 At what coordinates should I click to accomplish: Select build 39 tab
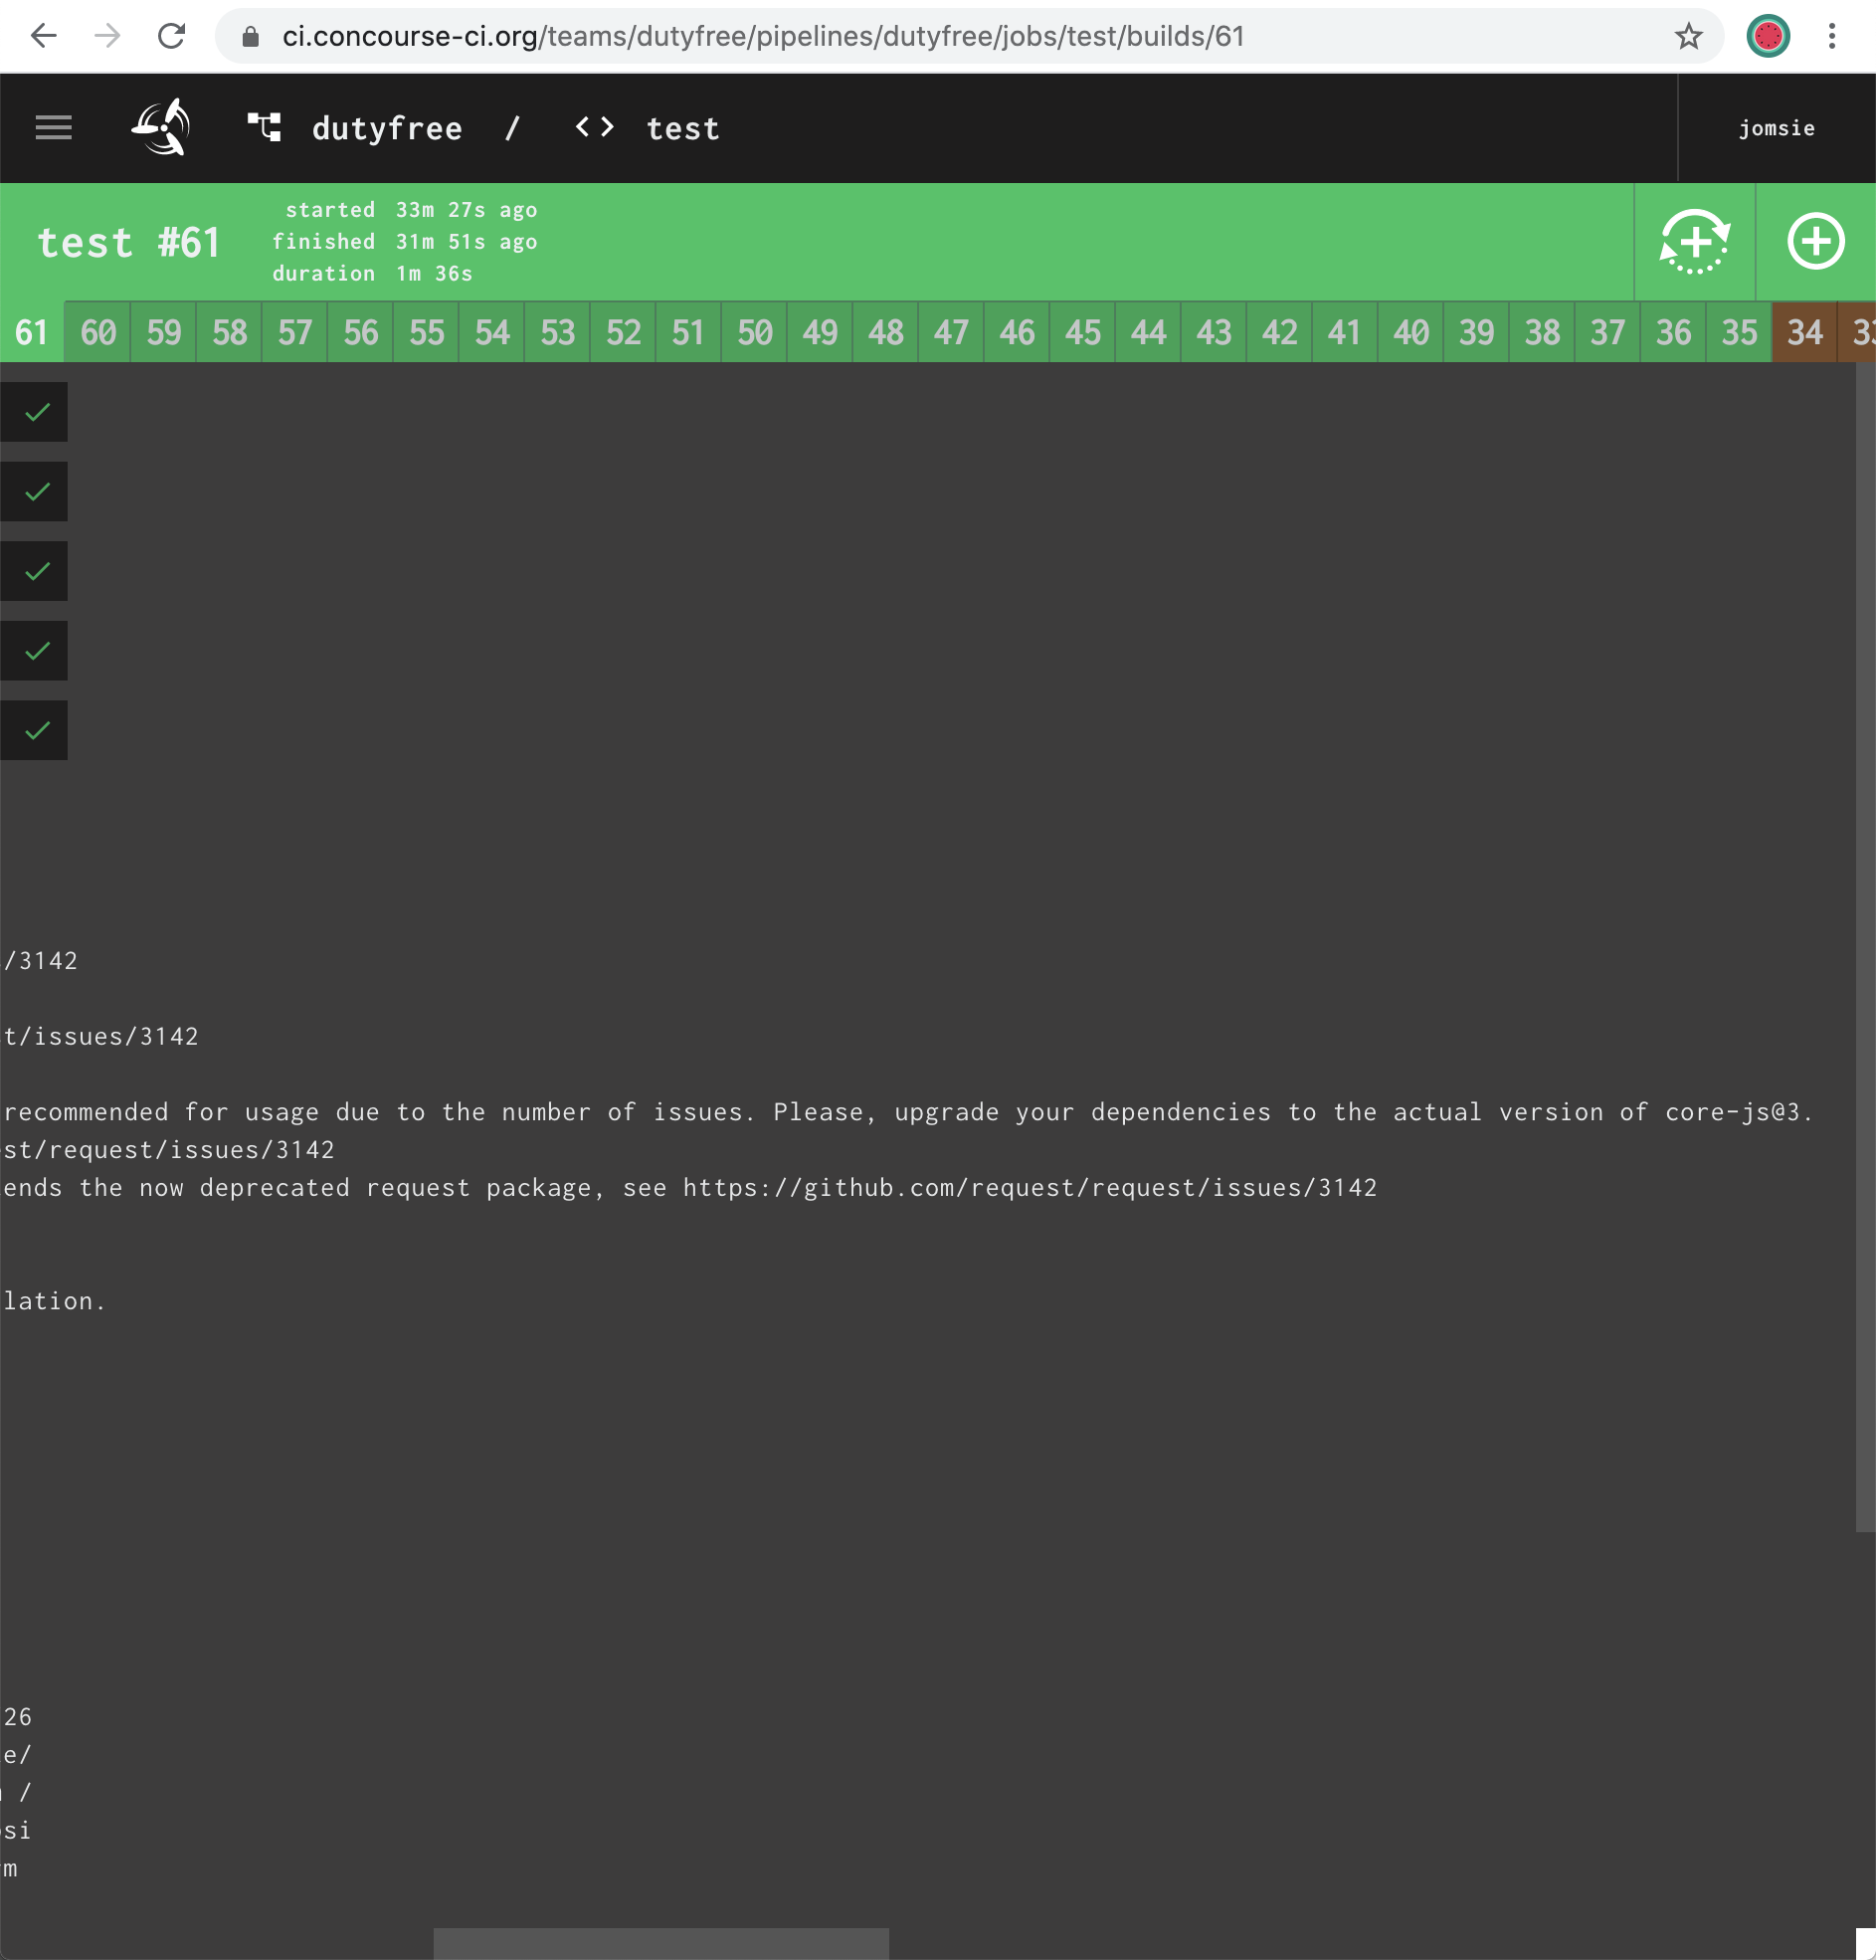[1477, 332]
